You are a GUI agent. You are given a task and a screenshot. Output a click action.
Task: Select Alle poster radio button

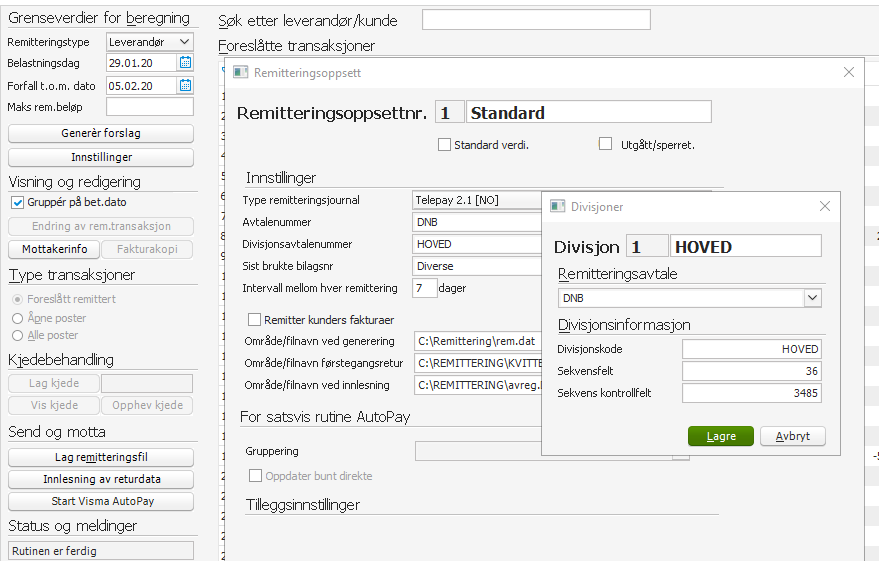point(17,335)
